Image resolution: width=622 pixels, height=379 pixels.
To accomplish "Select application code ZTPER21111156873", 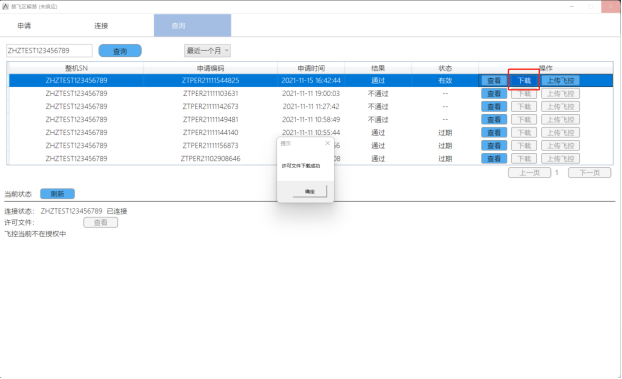I will (210, 146).
